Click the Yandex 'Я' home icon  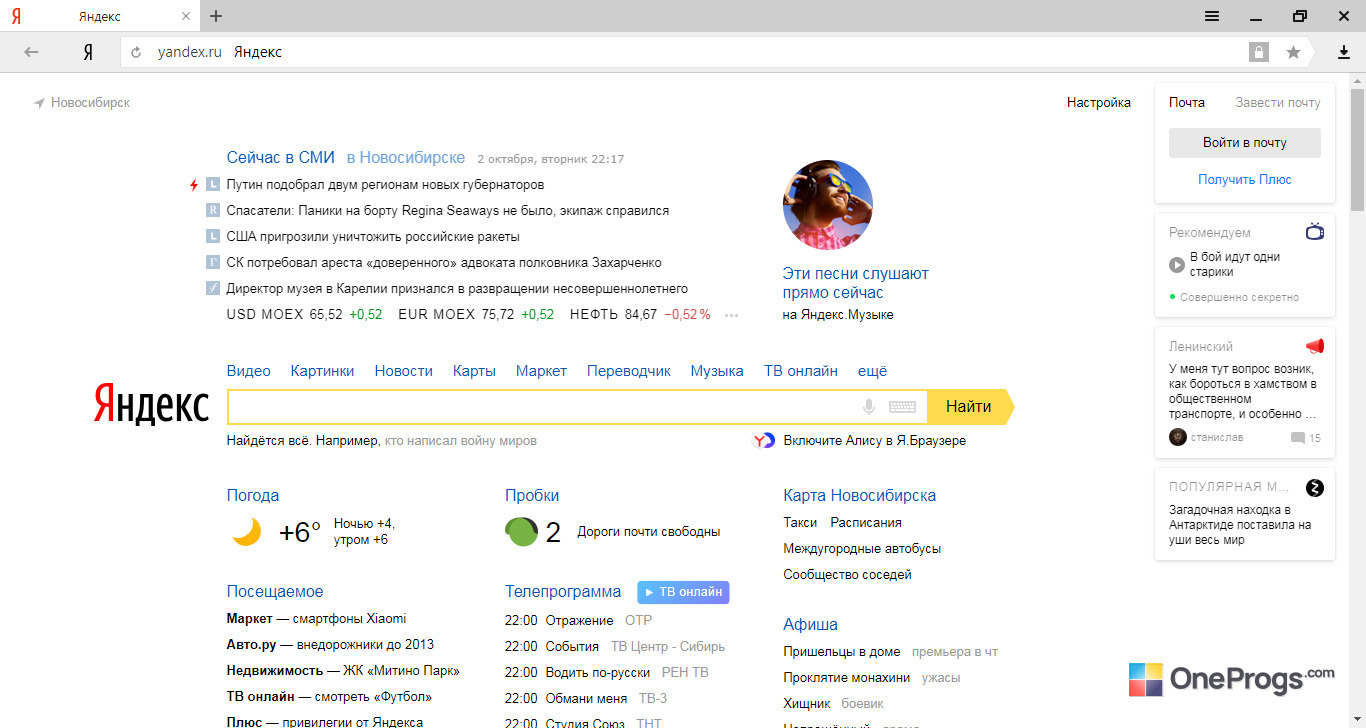pyautogui.click(x=88, y=52)
